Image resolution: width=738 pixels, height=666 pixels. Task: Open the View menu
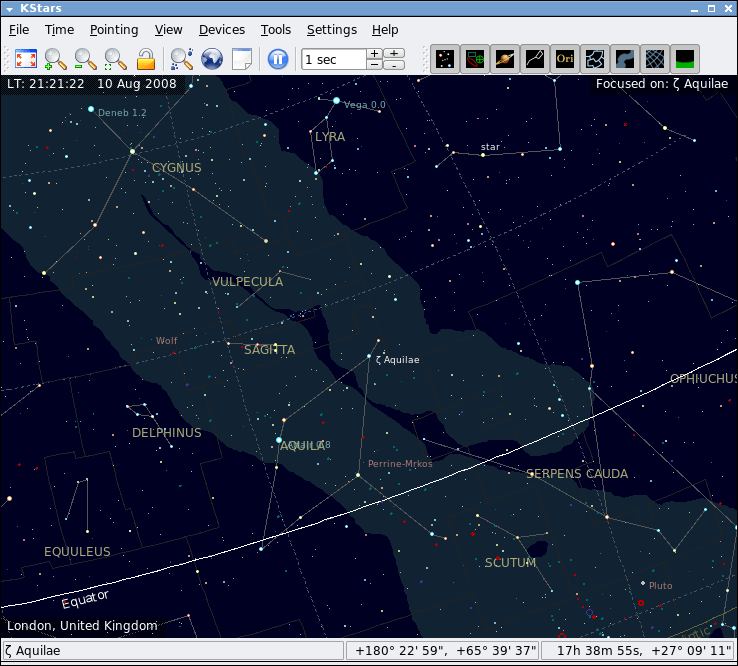(168, 30)
